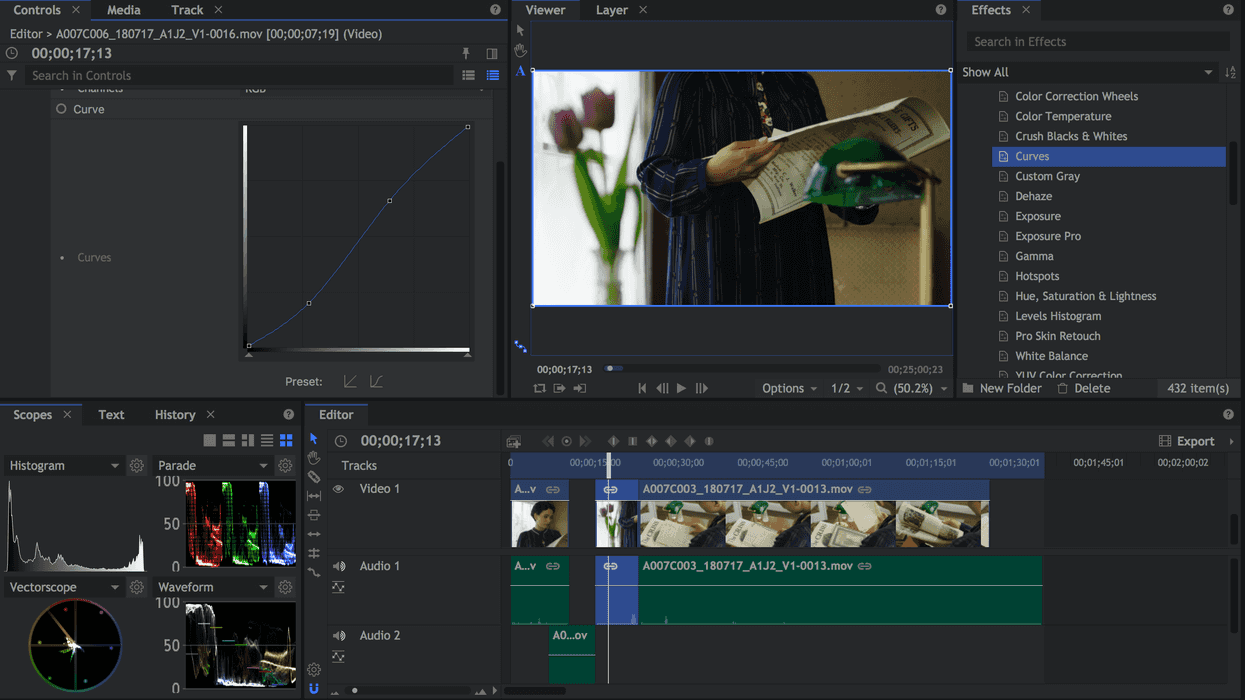Play the video in the Viewer
This screenshot has height=700, width=1245.
click(x=681, y=388)
